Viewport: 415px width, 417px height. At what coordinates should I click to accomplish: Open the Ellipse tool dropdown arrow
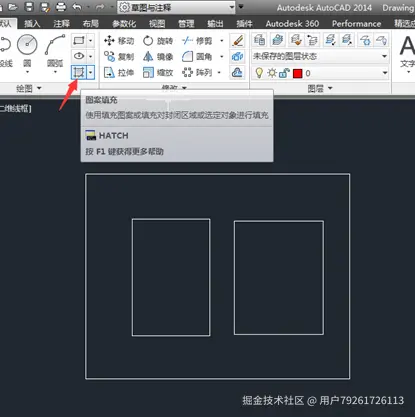click(x=91, y=56)
